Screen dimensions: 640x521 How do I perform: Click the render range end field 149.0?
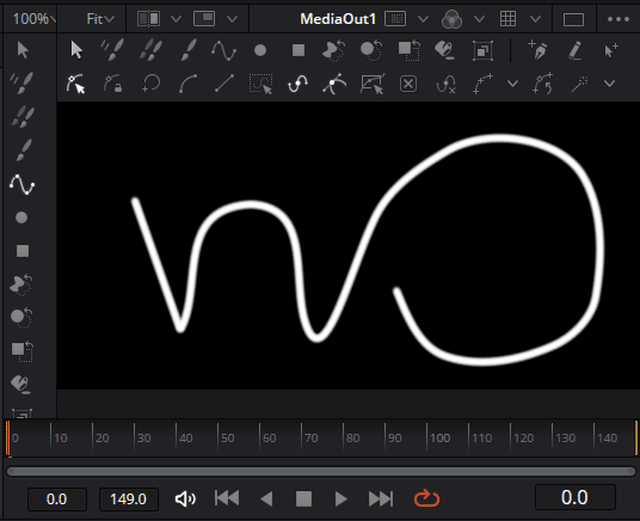point(129,499)
